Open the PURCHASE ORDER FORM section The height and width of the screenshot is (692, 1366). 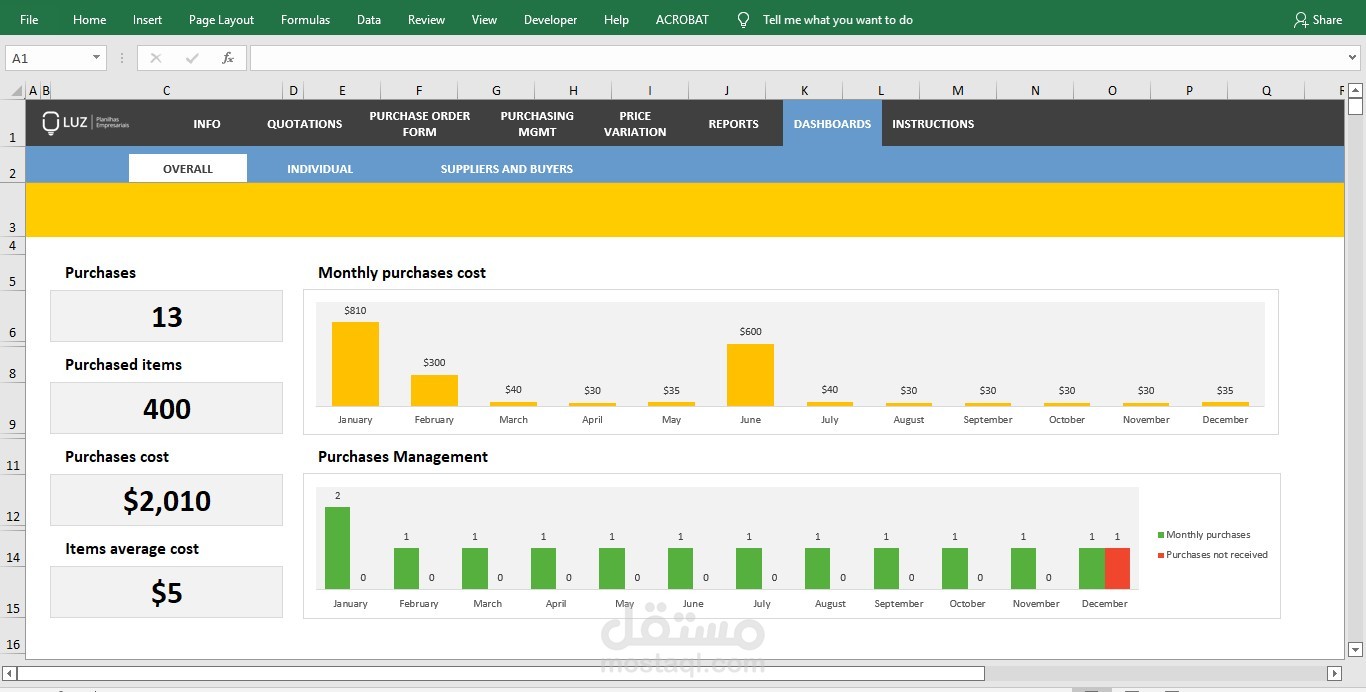(419, 124)
